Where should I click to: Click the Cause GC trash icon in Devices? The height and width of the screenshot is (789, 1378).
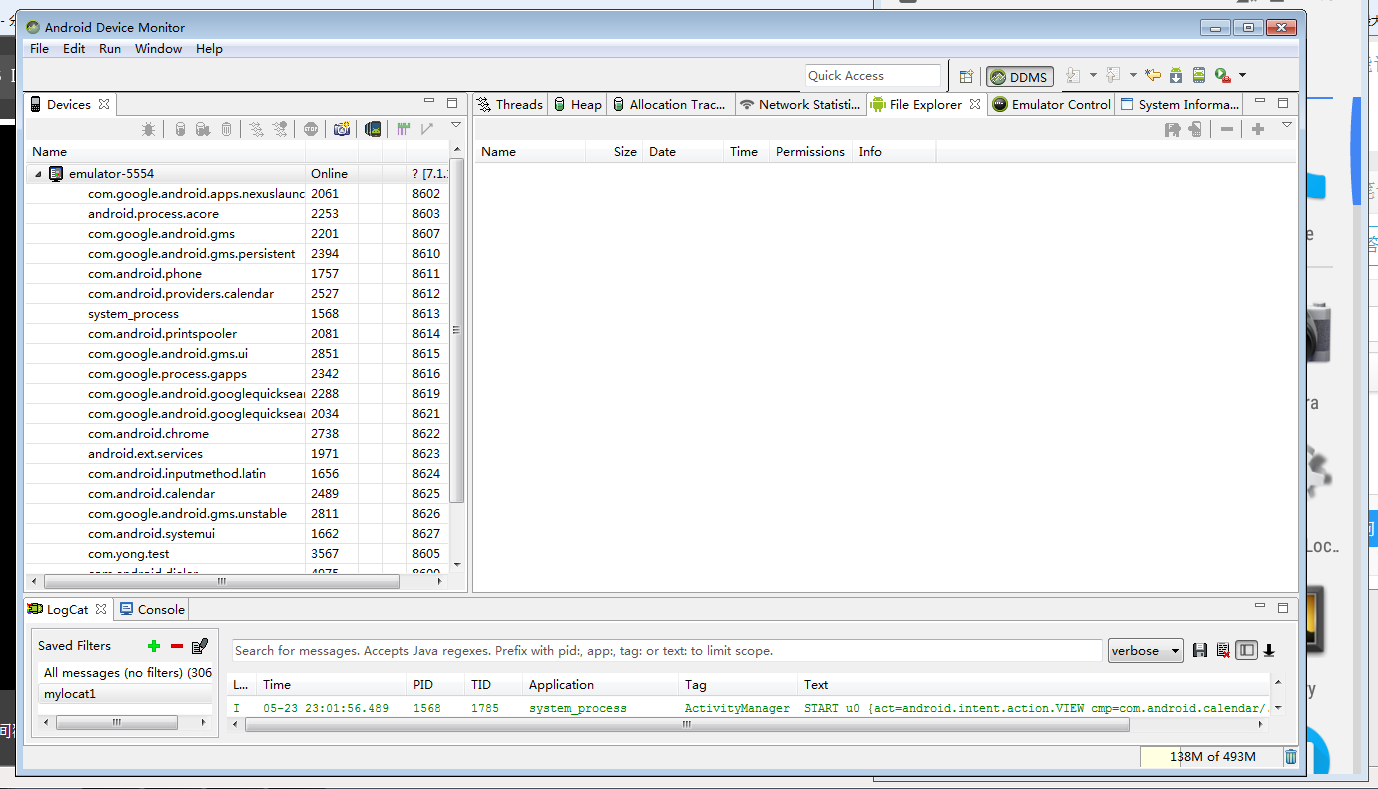pyautogui.click(x=226, y=129)
